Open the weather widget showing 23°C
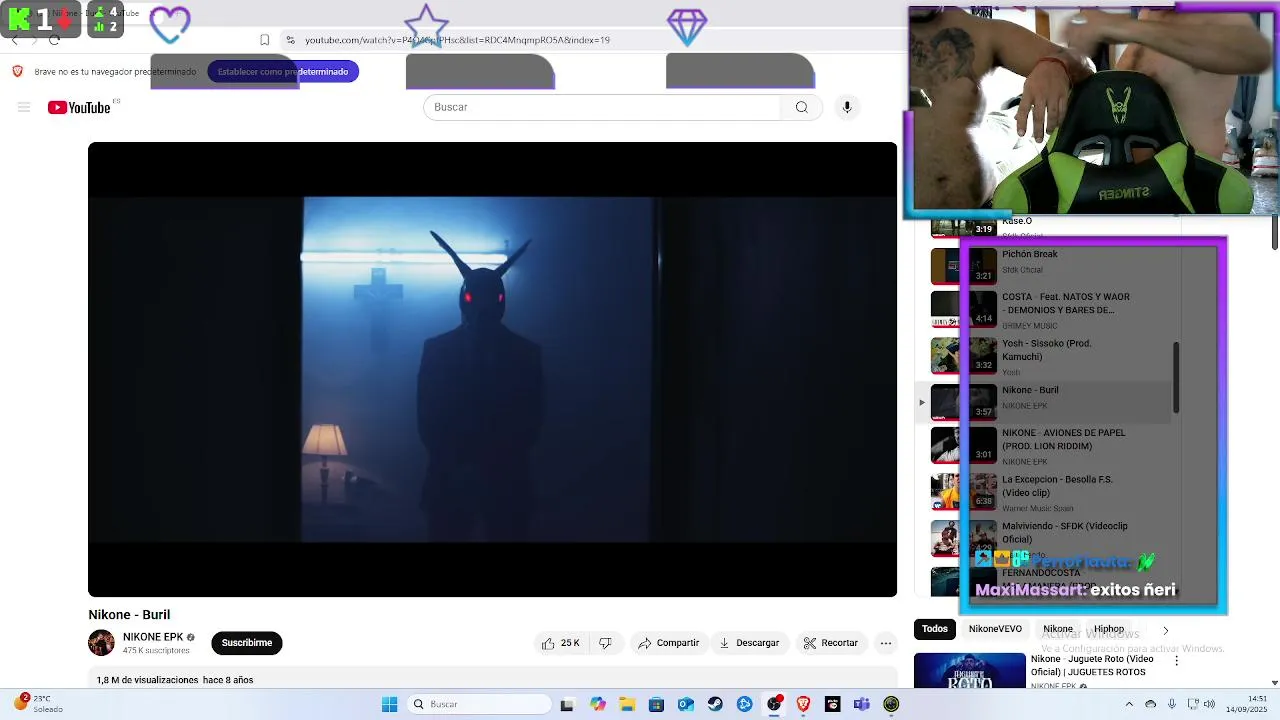This screenshot has height=720, width=1280. 38,704
